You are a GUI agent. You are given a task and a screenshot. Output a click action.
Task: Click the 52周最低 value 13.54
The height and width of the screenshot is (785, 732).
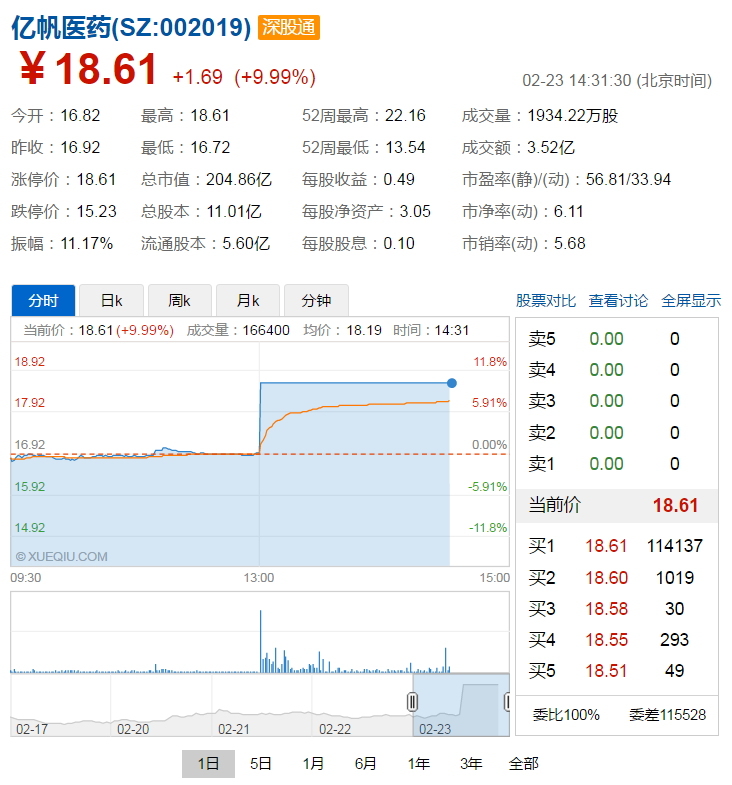click(405, 148)
